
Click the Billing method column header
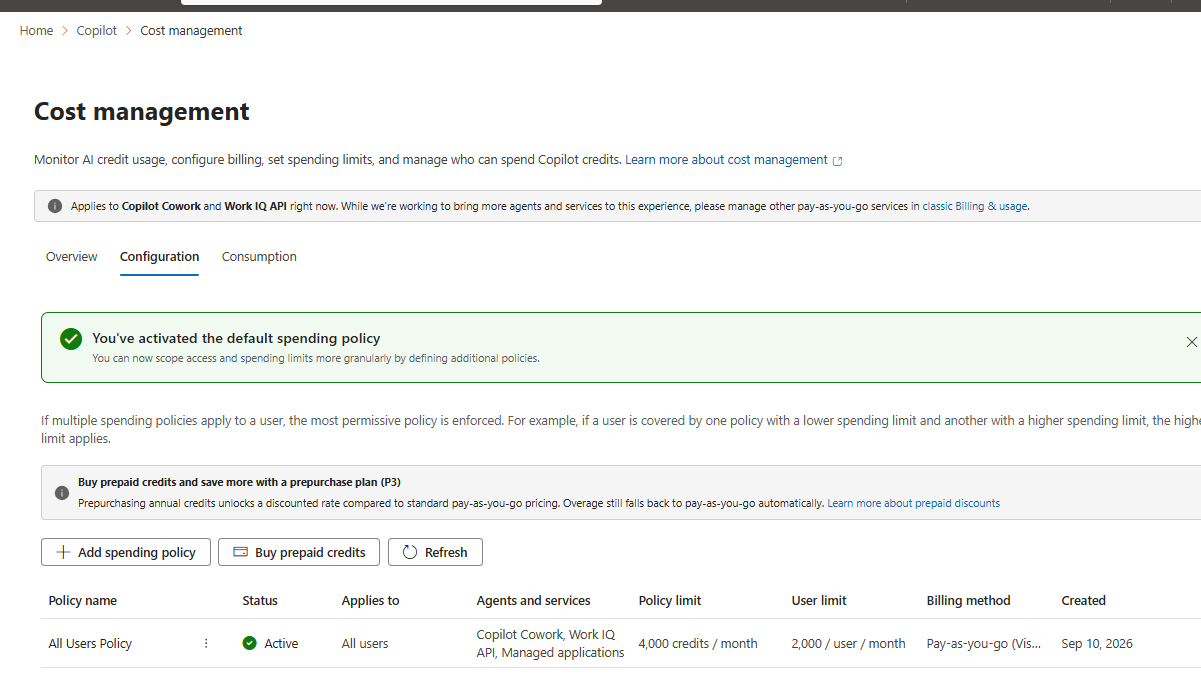(968, 601)
